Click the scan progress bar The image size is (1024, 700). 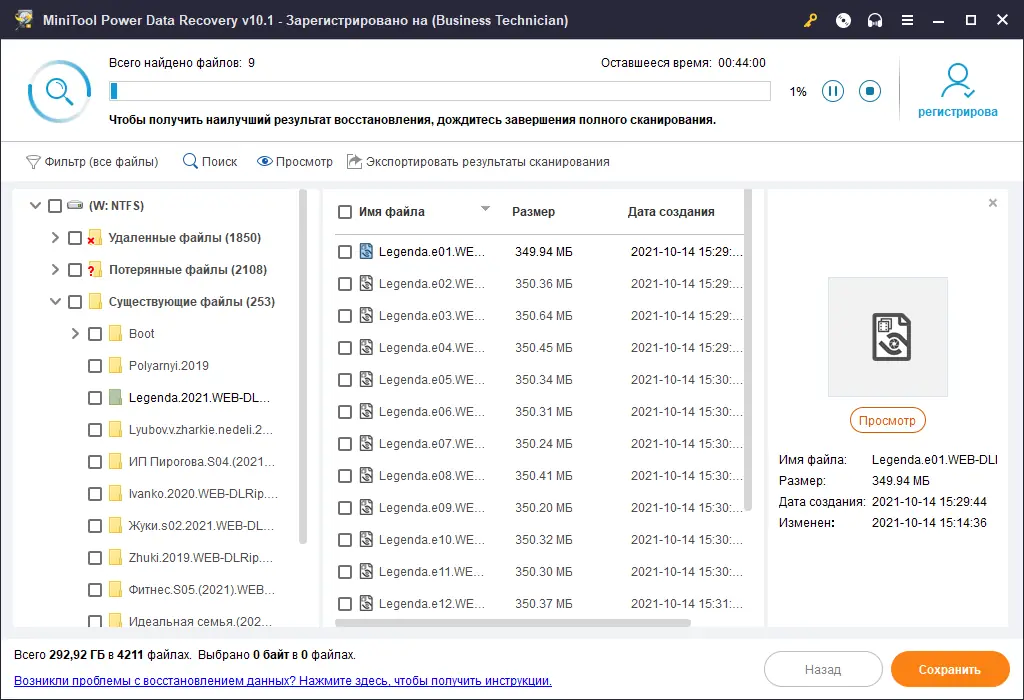tap(440, 91)
